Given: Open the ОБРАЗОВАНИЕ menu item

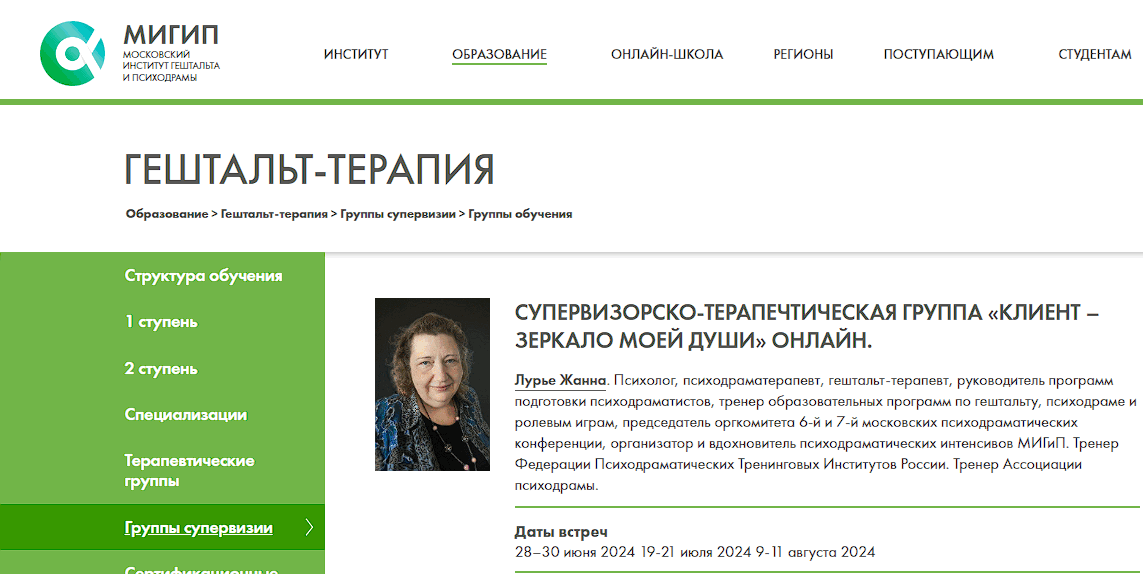Looking at the screenshot, I should pyautogui.click(x=499, y=54).
